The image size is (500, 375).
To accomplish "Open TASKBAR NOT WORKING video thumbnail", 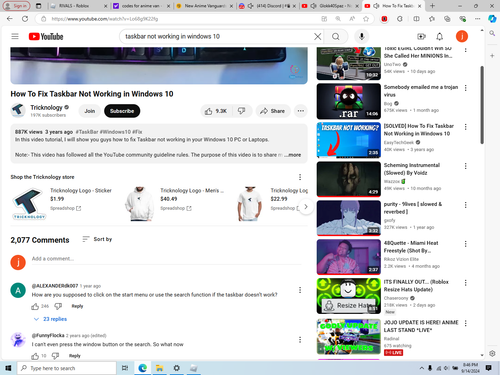I will [349, 140].
